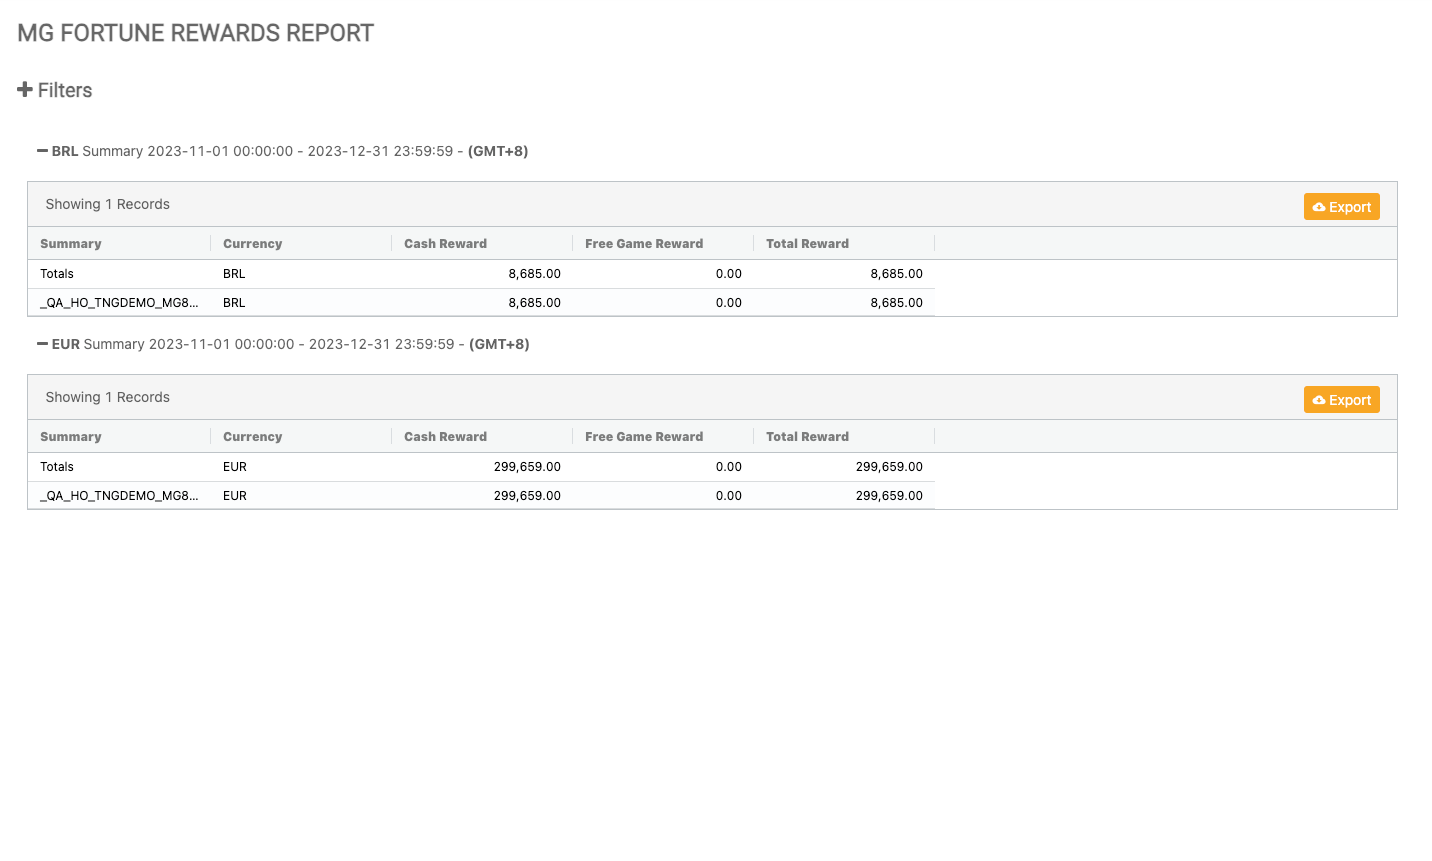
Task: Click the cloud icon on BRL Export button
Action: (1319, 207)
